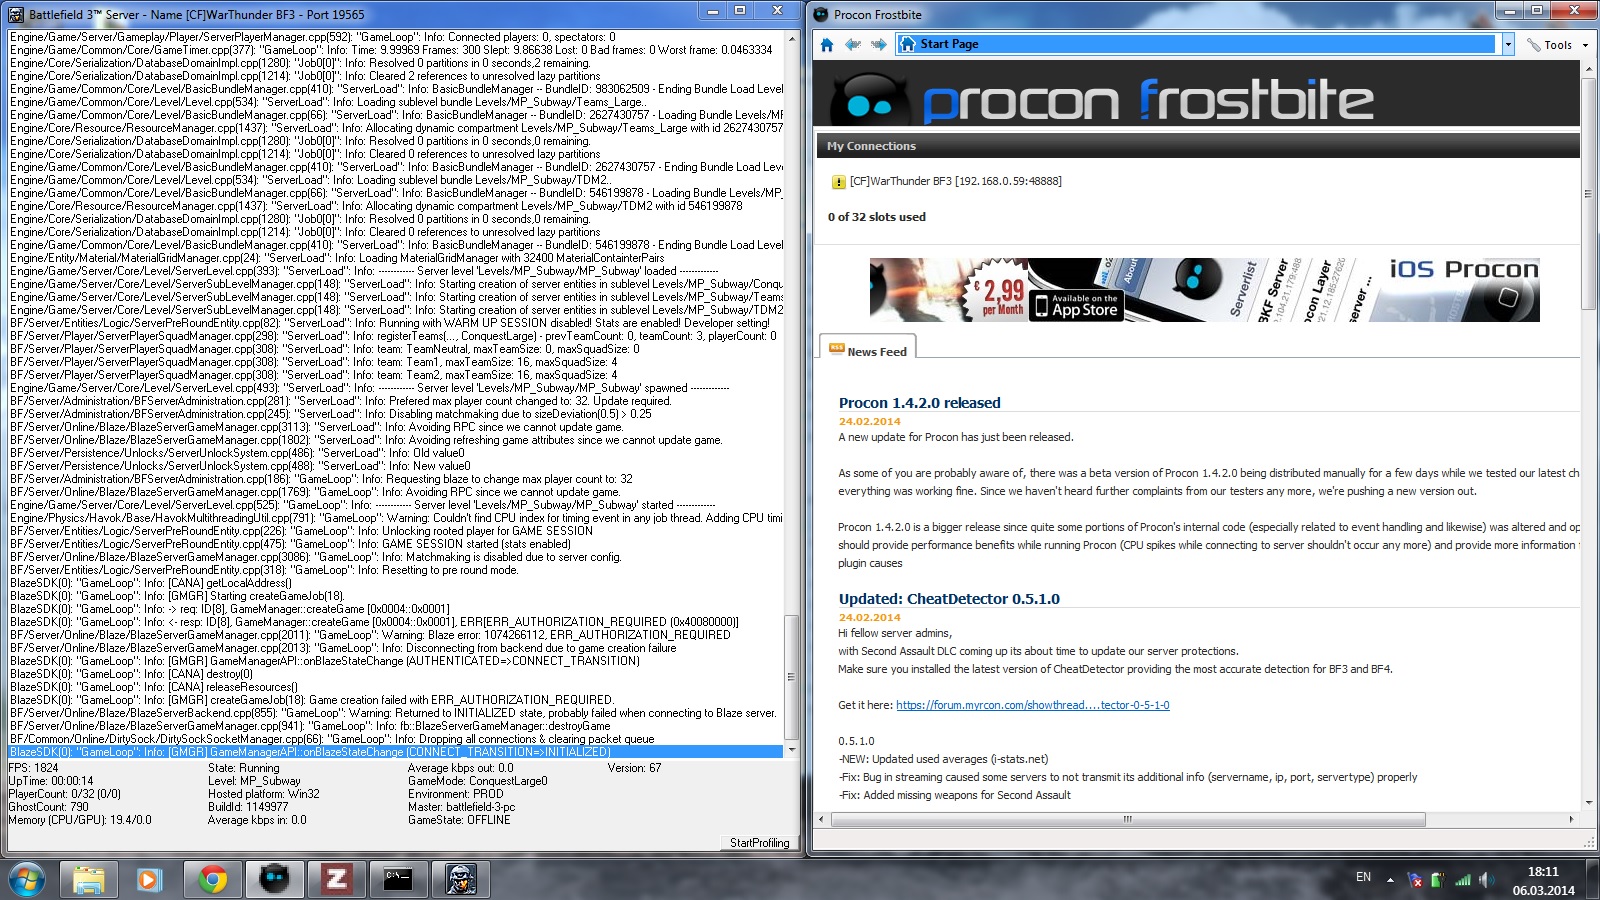
Task: Click the Show desktop button at the taskbar edge
Action: [1592, 880]
